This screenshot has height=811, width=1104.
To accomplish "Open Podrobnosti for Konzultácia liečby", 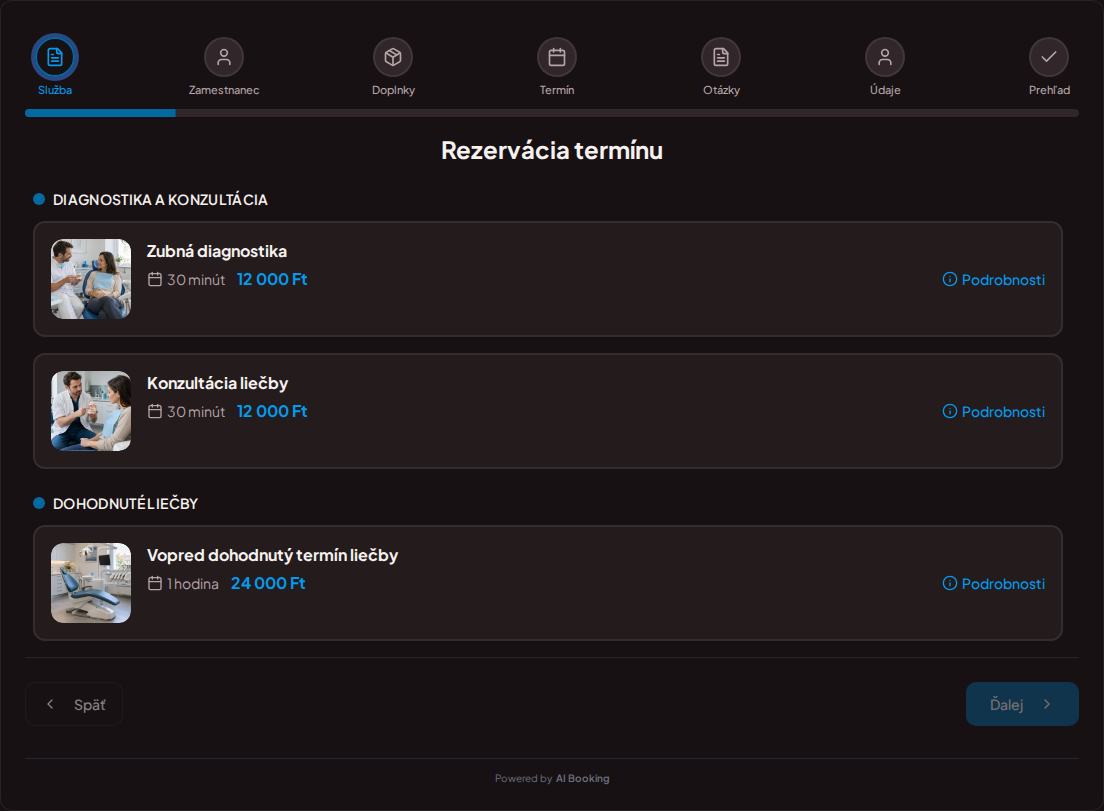I will tap(993, 411).
